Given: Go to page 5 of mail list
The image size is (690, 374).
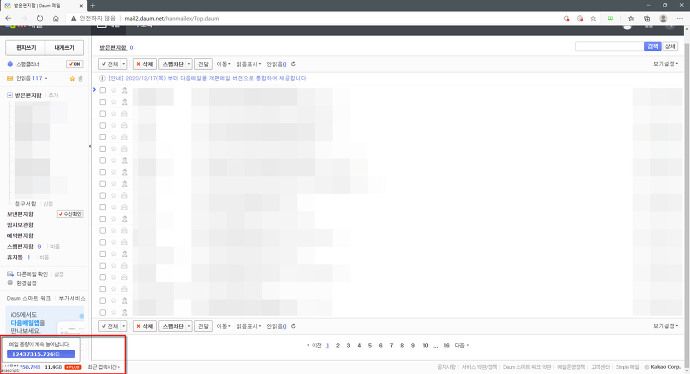Looking at the screenshot, I should click(370, 345).
